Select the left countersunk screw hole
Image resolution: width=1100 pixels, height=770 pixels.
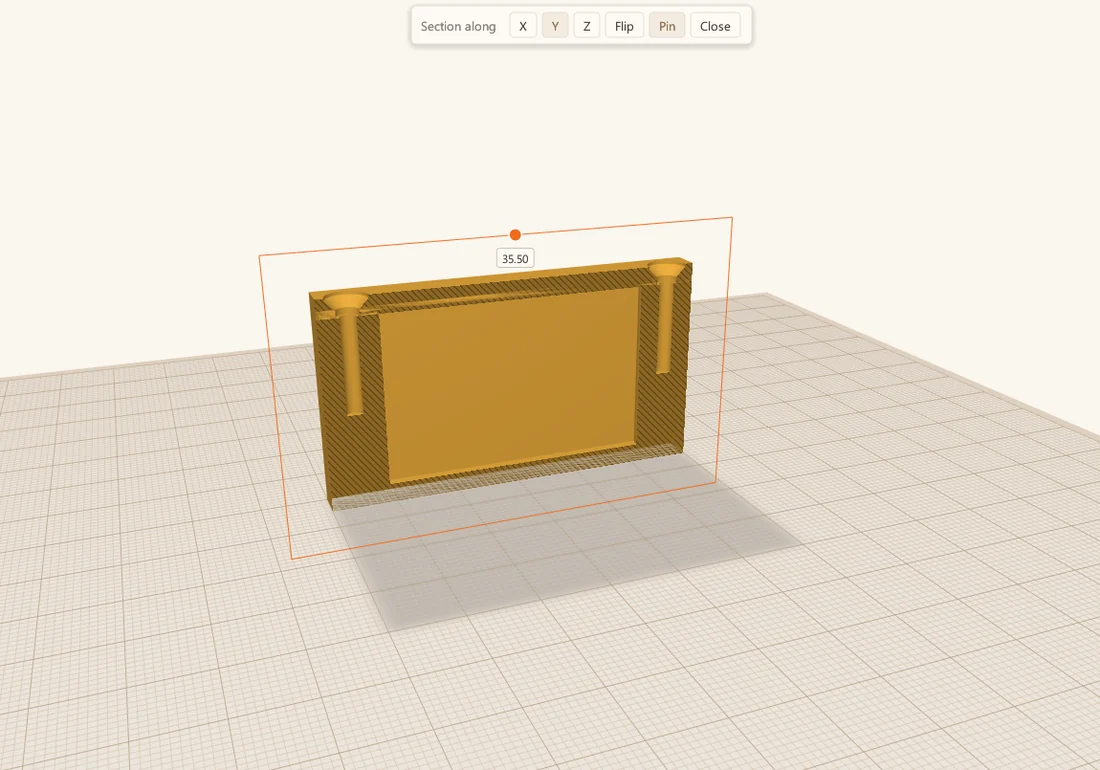[x=349, y=351]
